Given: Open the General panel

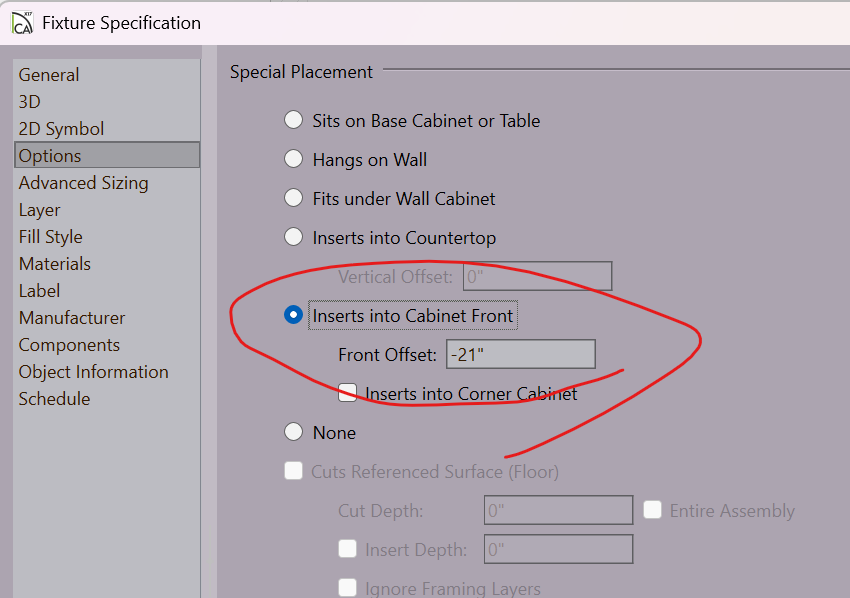Looking at the screenshot, I should click(x=49, y=75).
